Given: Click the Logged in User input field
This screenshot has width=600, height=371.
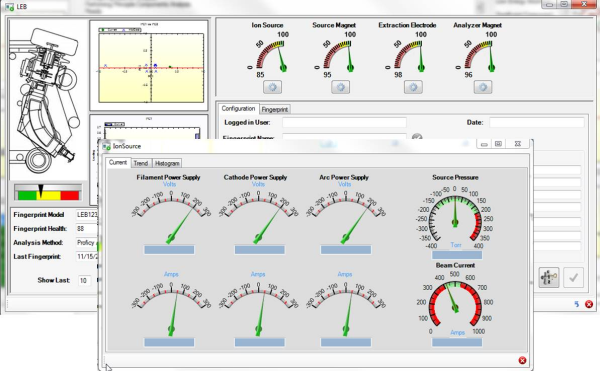Looking at the screenshot, I should (x=344, y=122).
